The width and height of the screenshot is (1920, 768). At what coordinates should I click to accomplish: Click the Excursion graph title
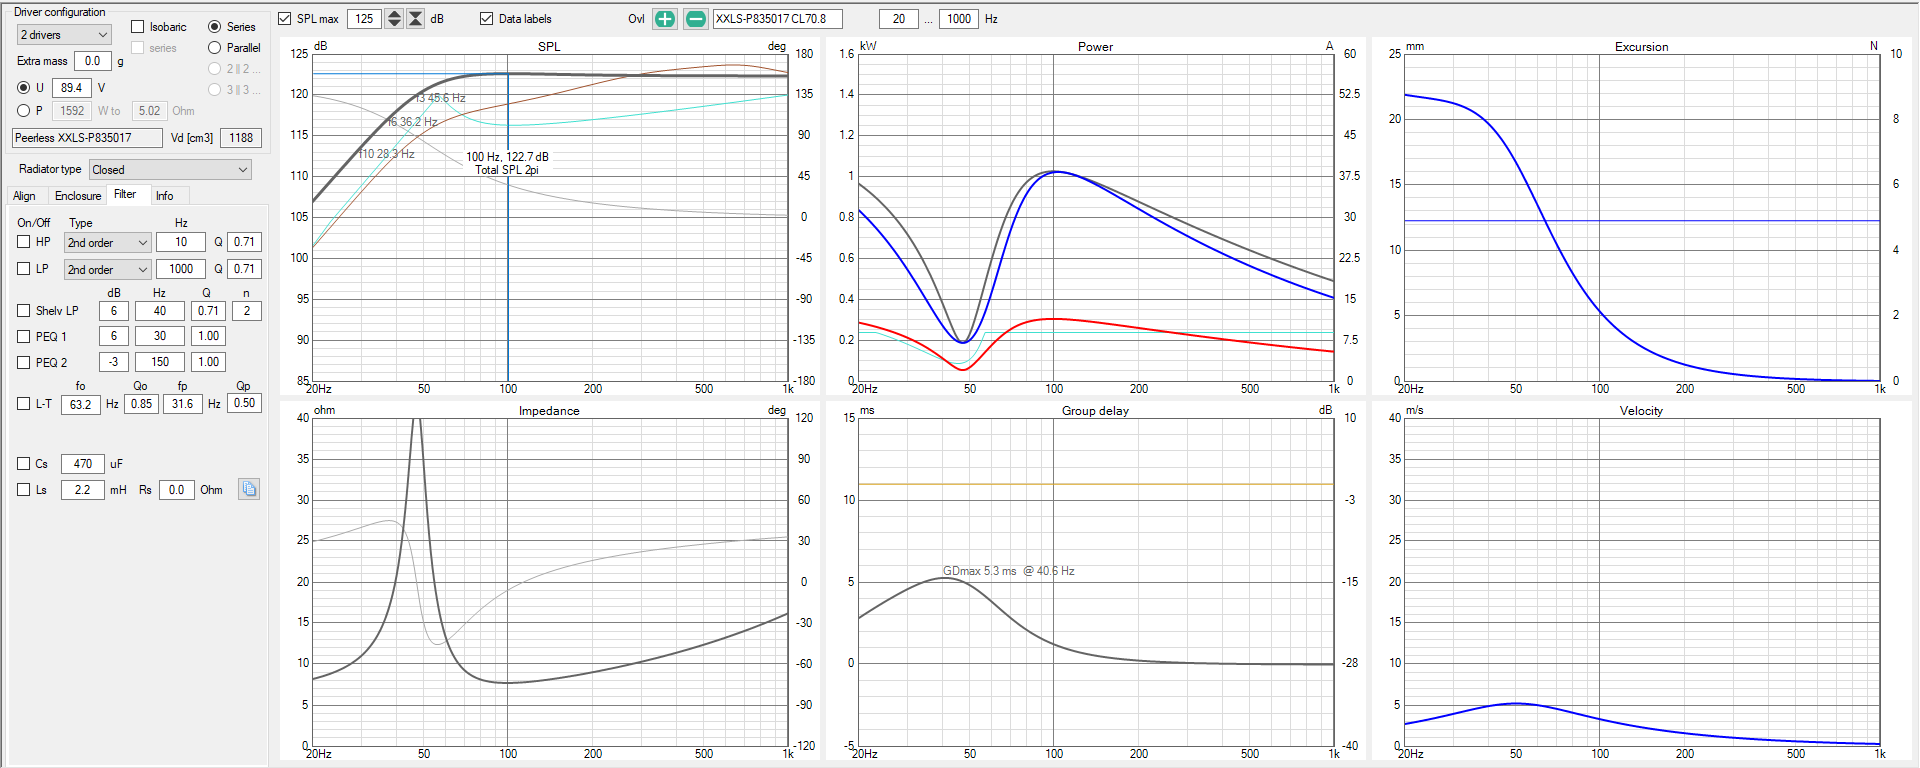[x=1641, y=47]
